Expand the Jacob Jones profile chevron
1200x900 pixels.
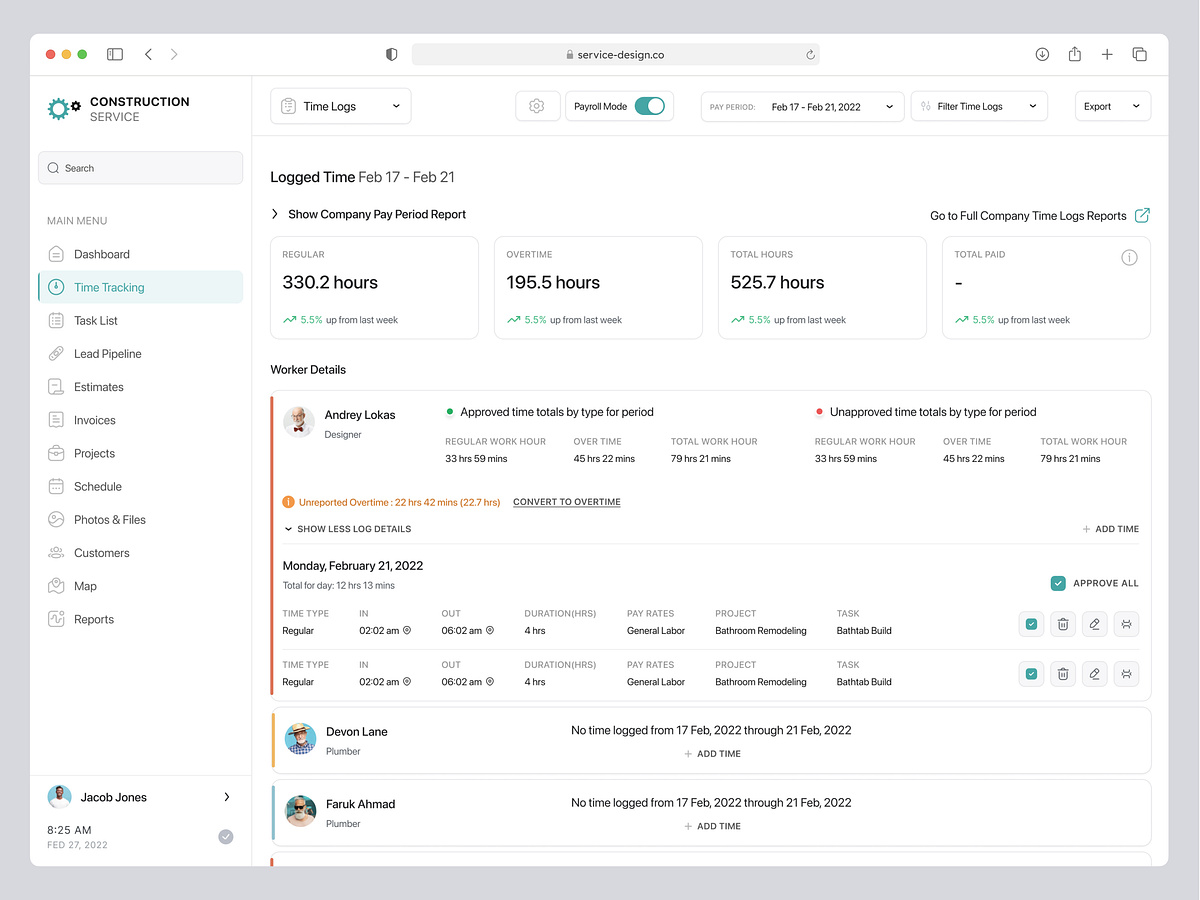coord(227,797)
